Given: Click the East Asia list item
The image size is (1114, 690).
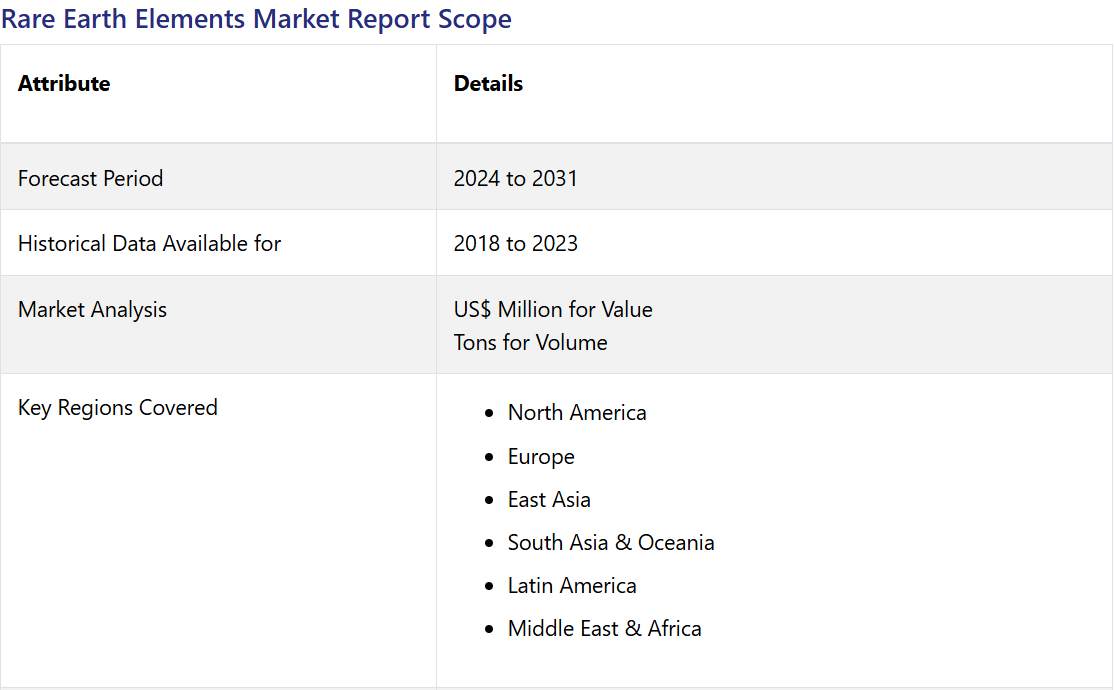Looking at the screenshot, I should [x=549, y=500].
